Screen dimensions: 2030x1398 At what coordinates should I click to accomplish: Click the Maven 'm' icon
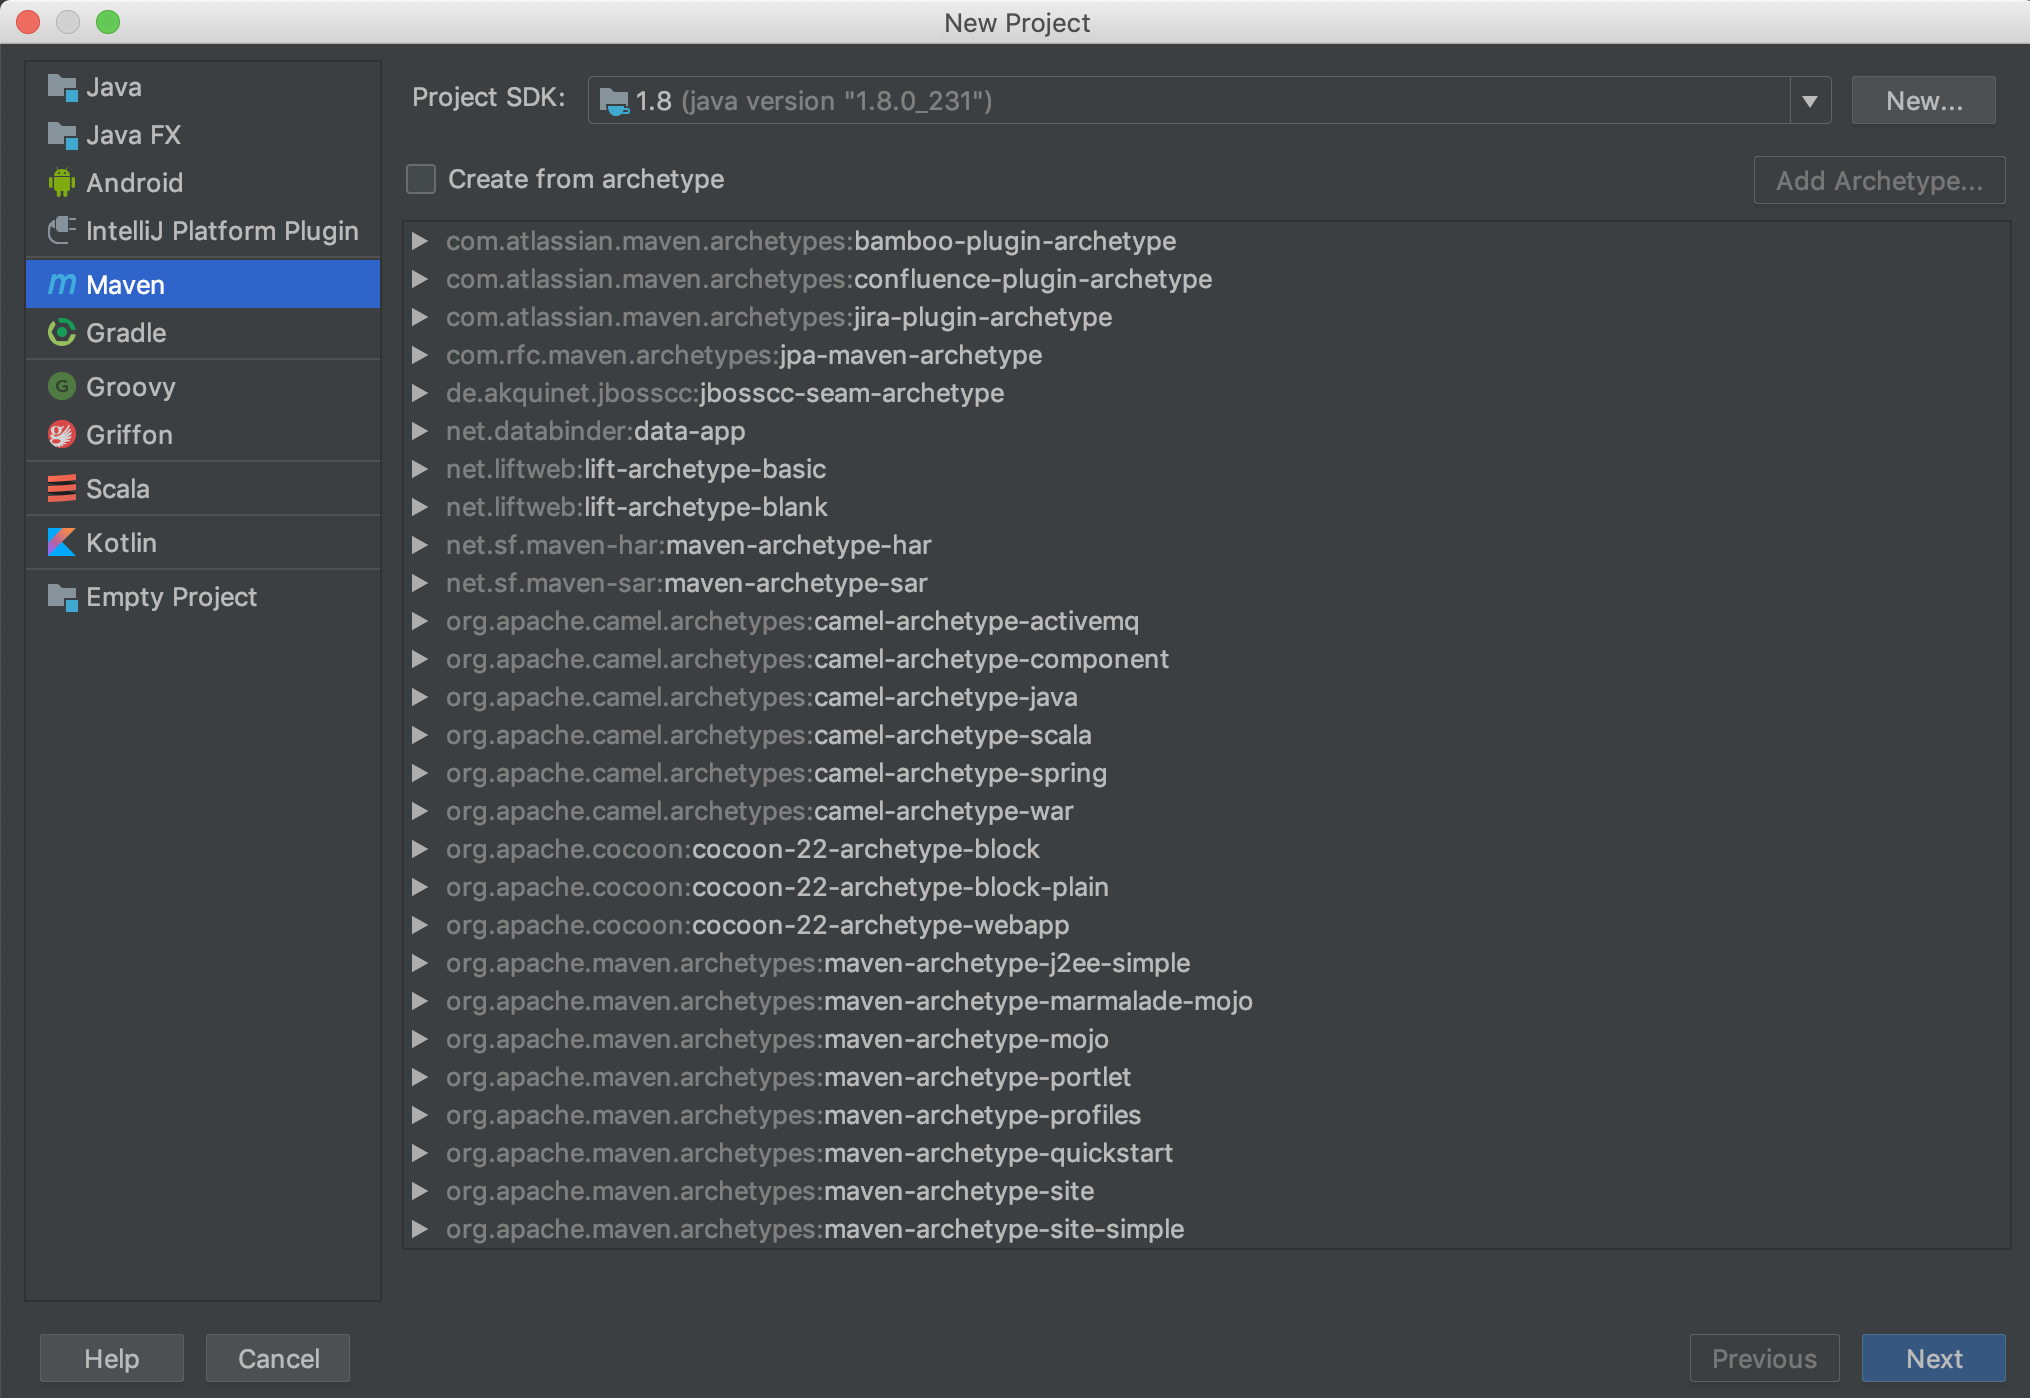(x=62, y=285)
